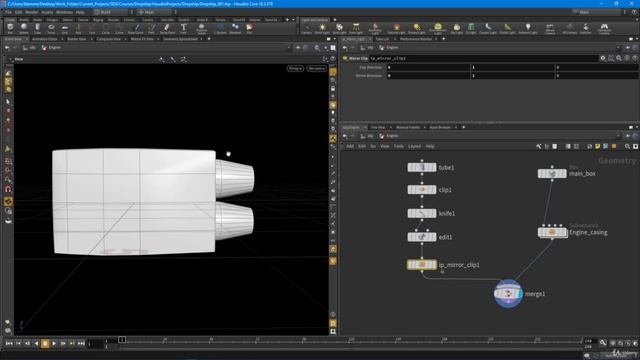This screenshot has height=360, width=640.
Task: Edit the first Clip Direction field
Action: tap(428, 67)
